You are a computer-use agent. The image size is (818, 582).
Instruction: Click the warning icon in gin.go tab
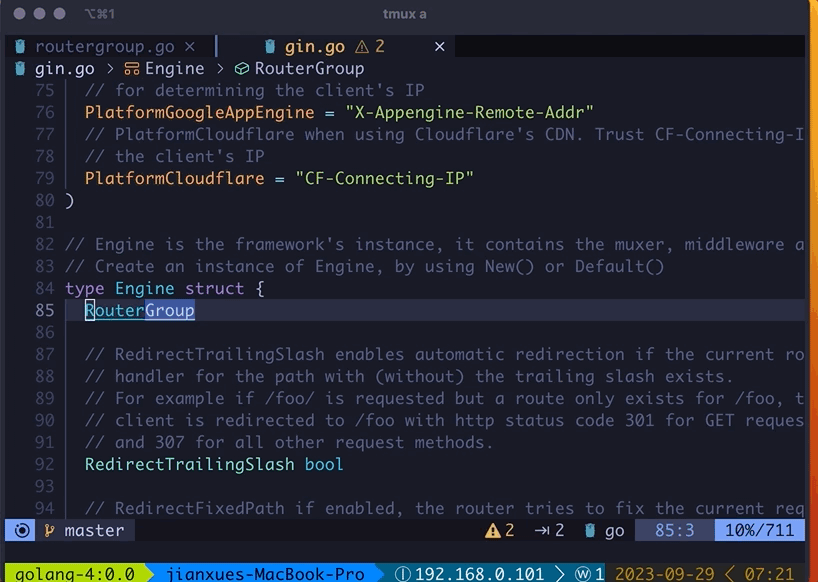coord(362,47)
